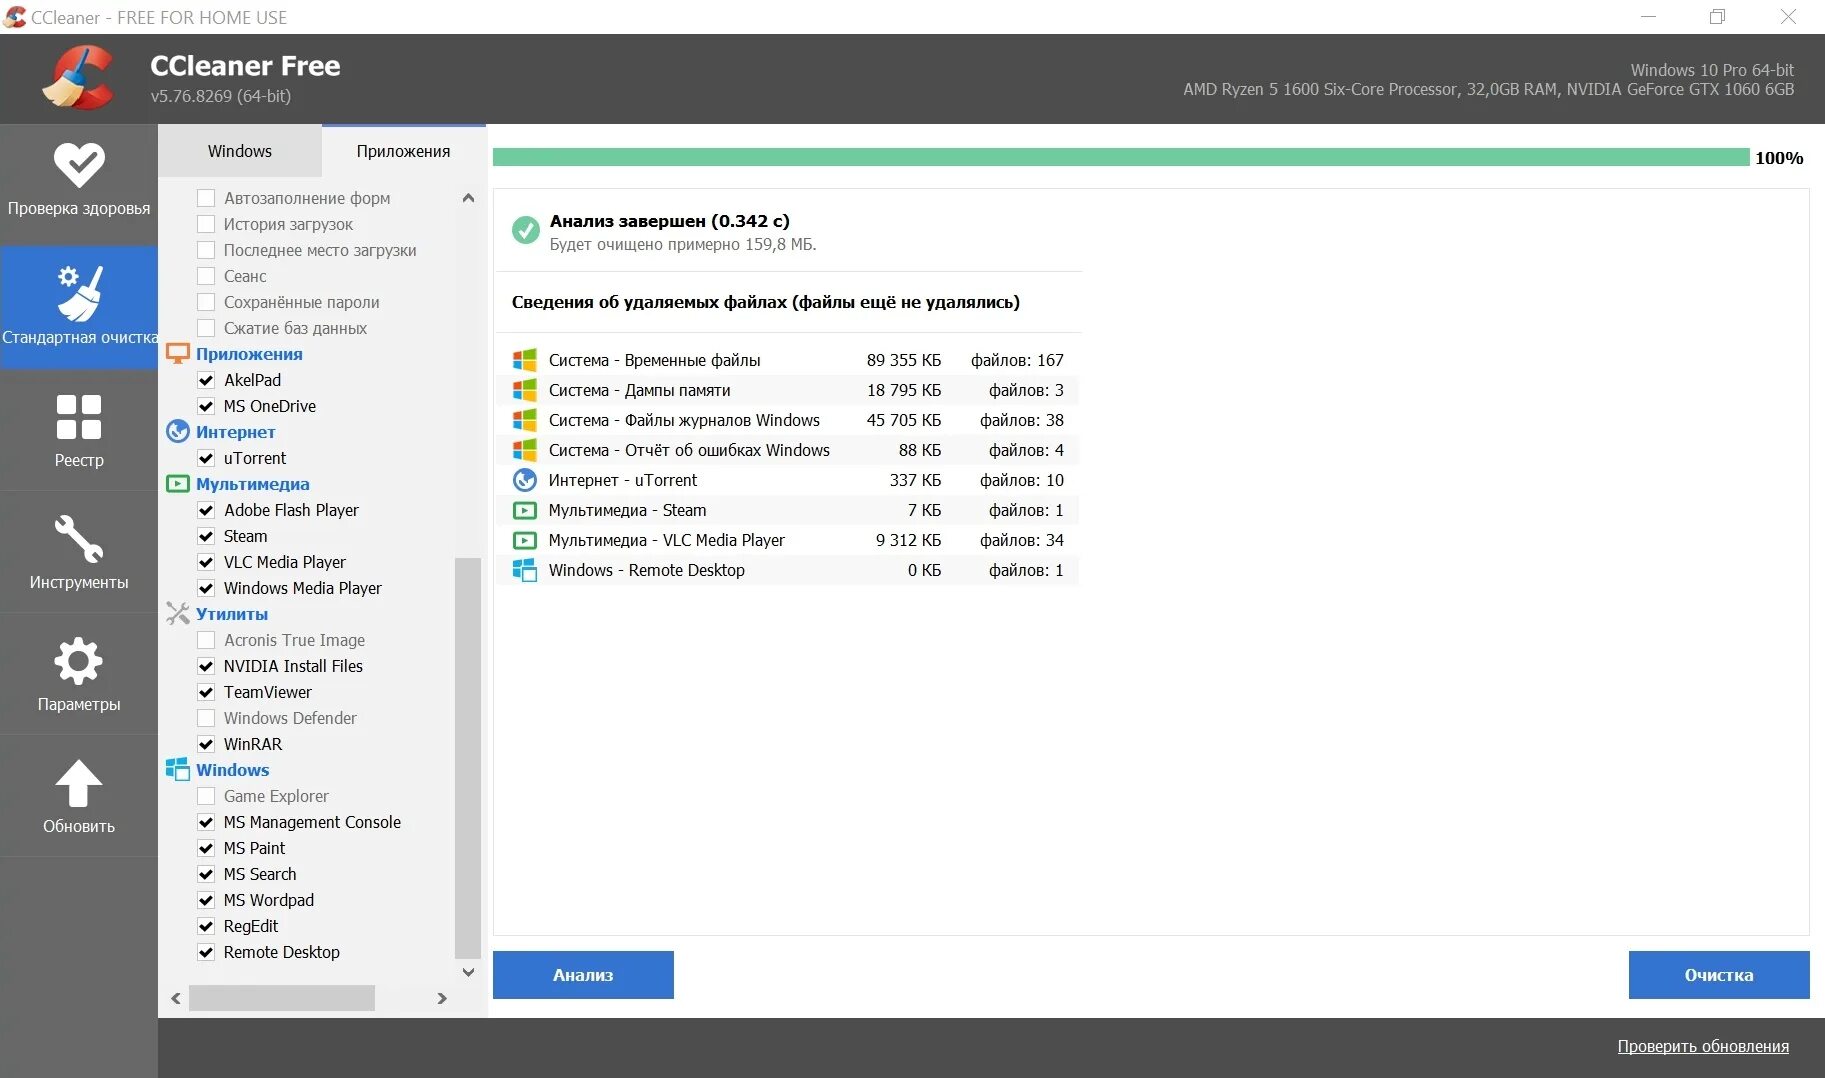Select the Приложения category header in the list
This screenshot has height=1078, width=1825.
pyautogui.click(x=249, y=354)
